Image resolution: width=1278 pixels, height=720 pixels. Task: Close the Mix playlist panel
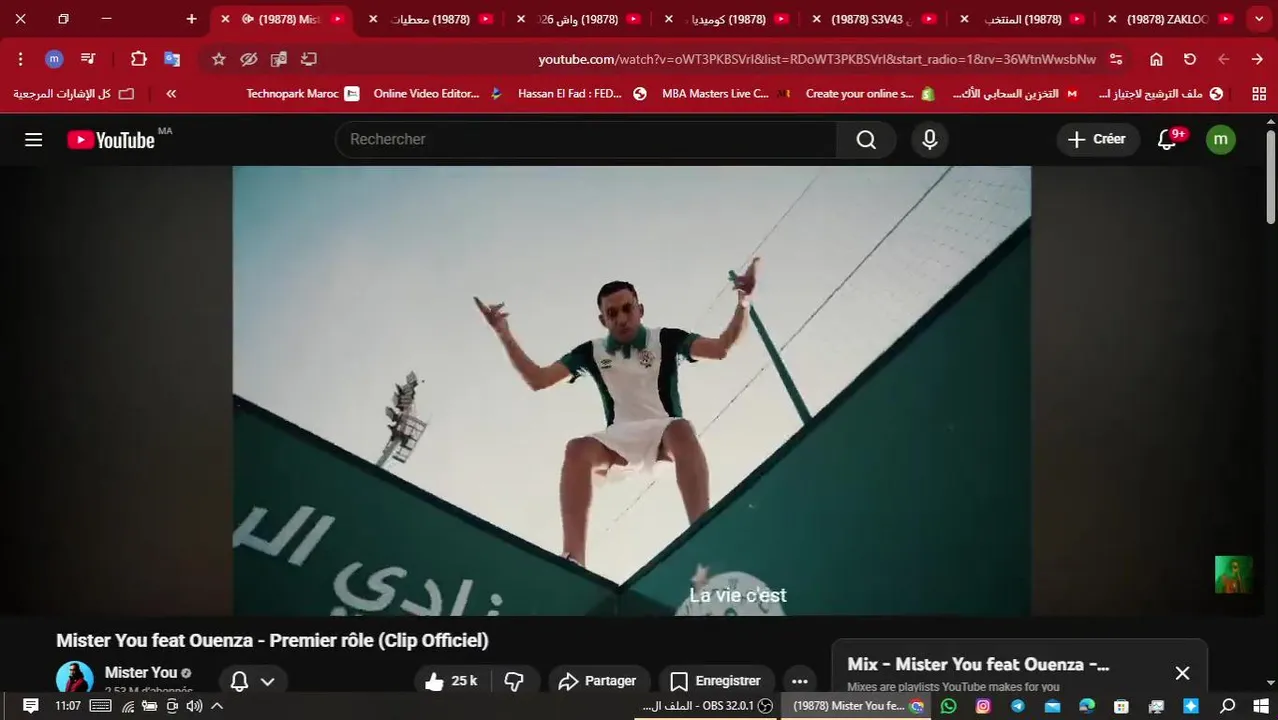point(1182,673)
